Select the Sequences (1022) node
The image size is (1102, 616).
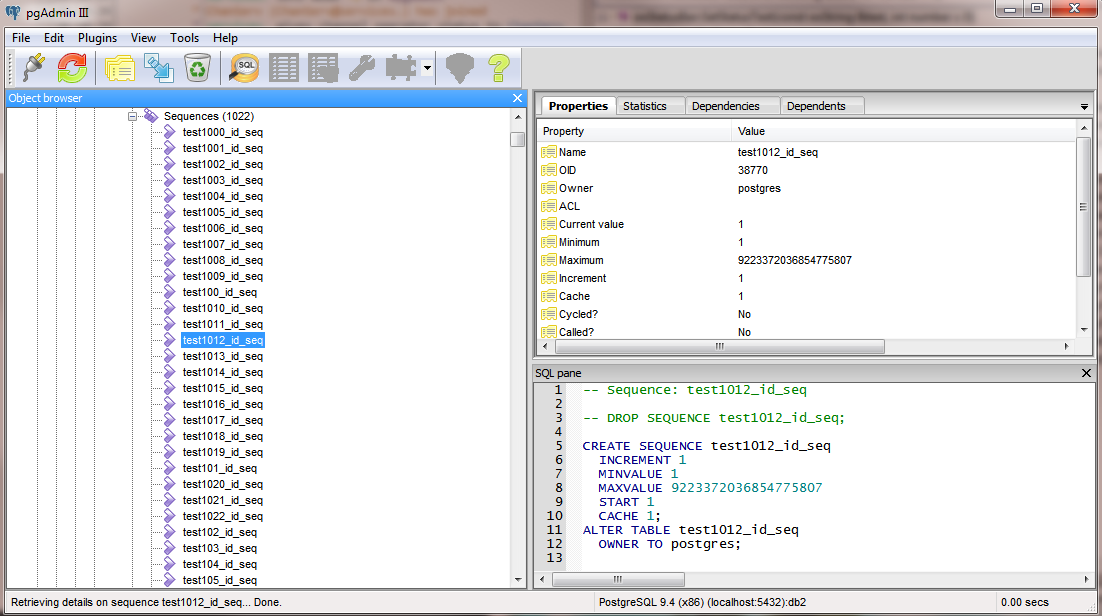coord(209,116)
